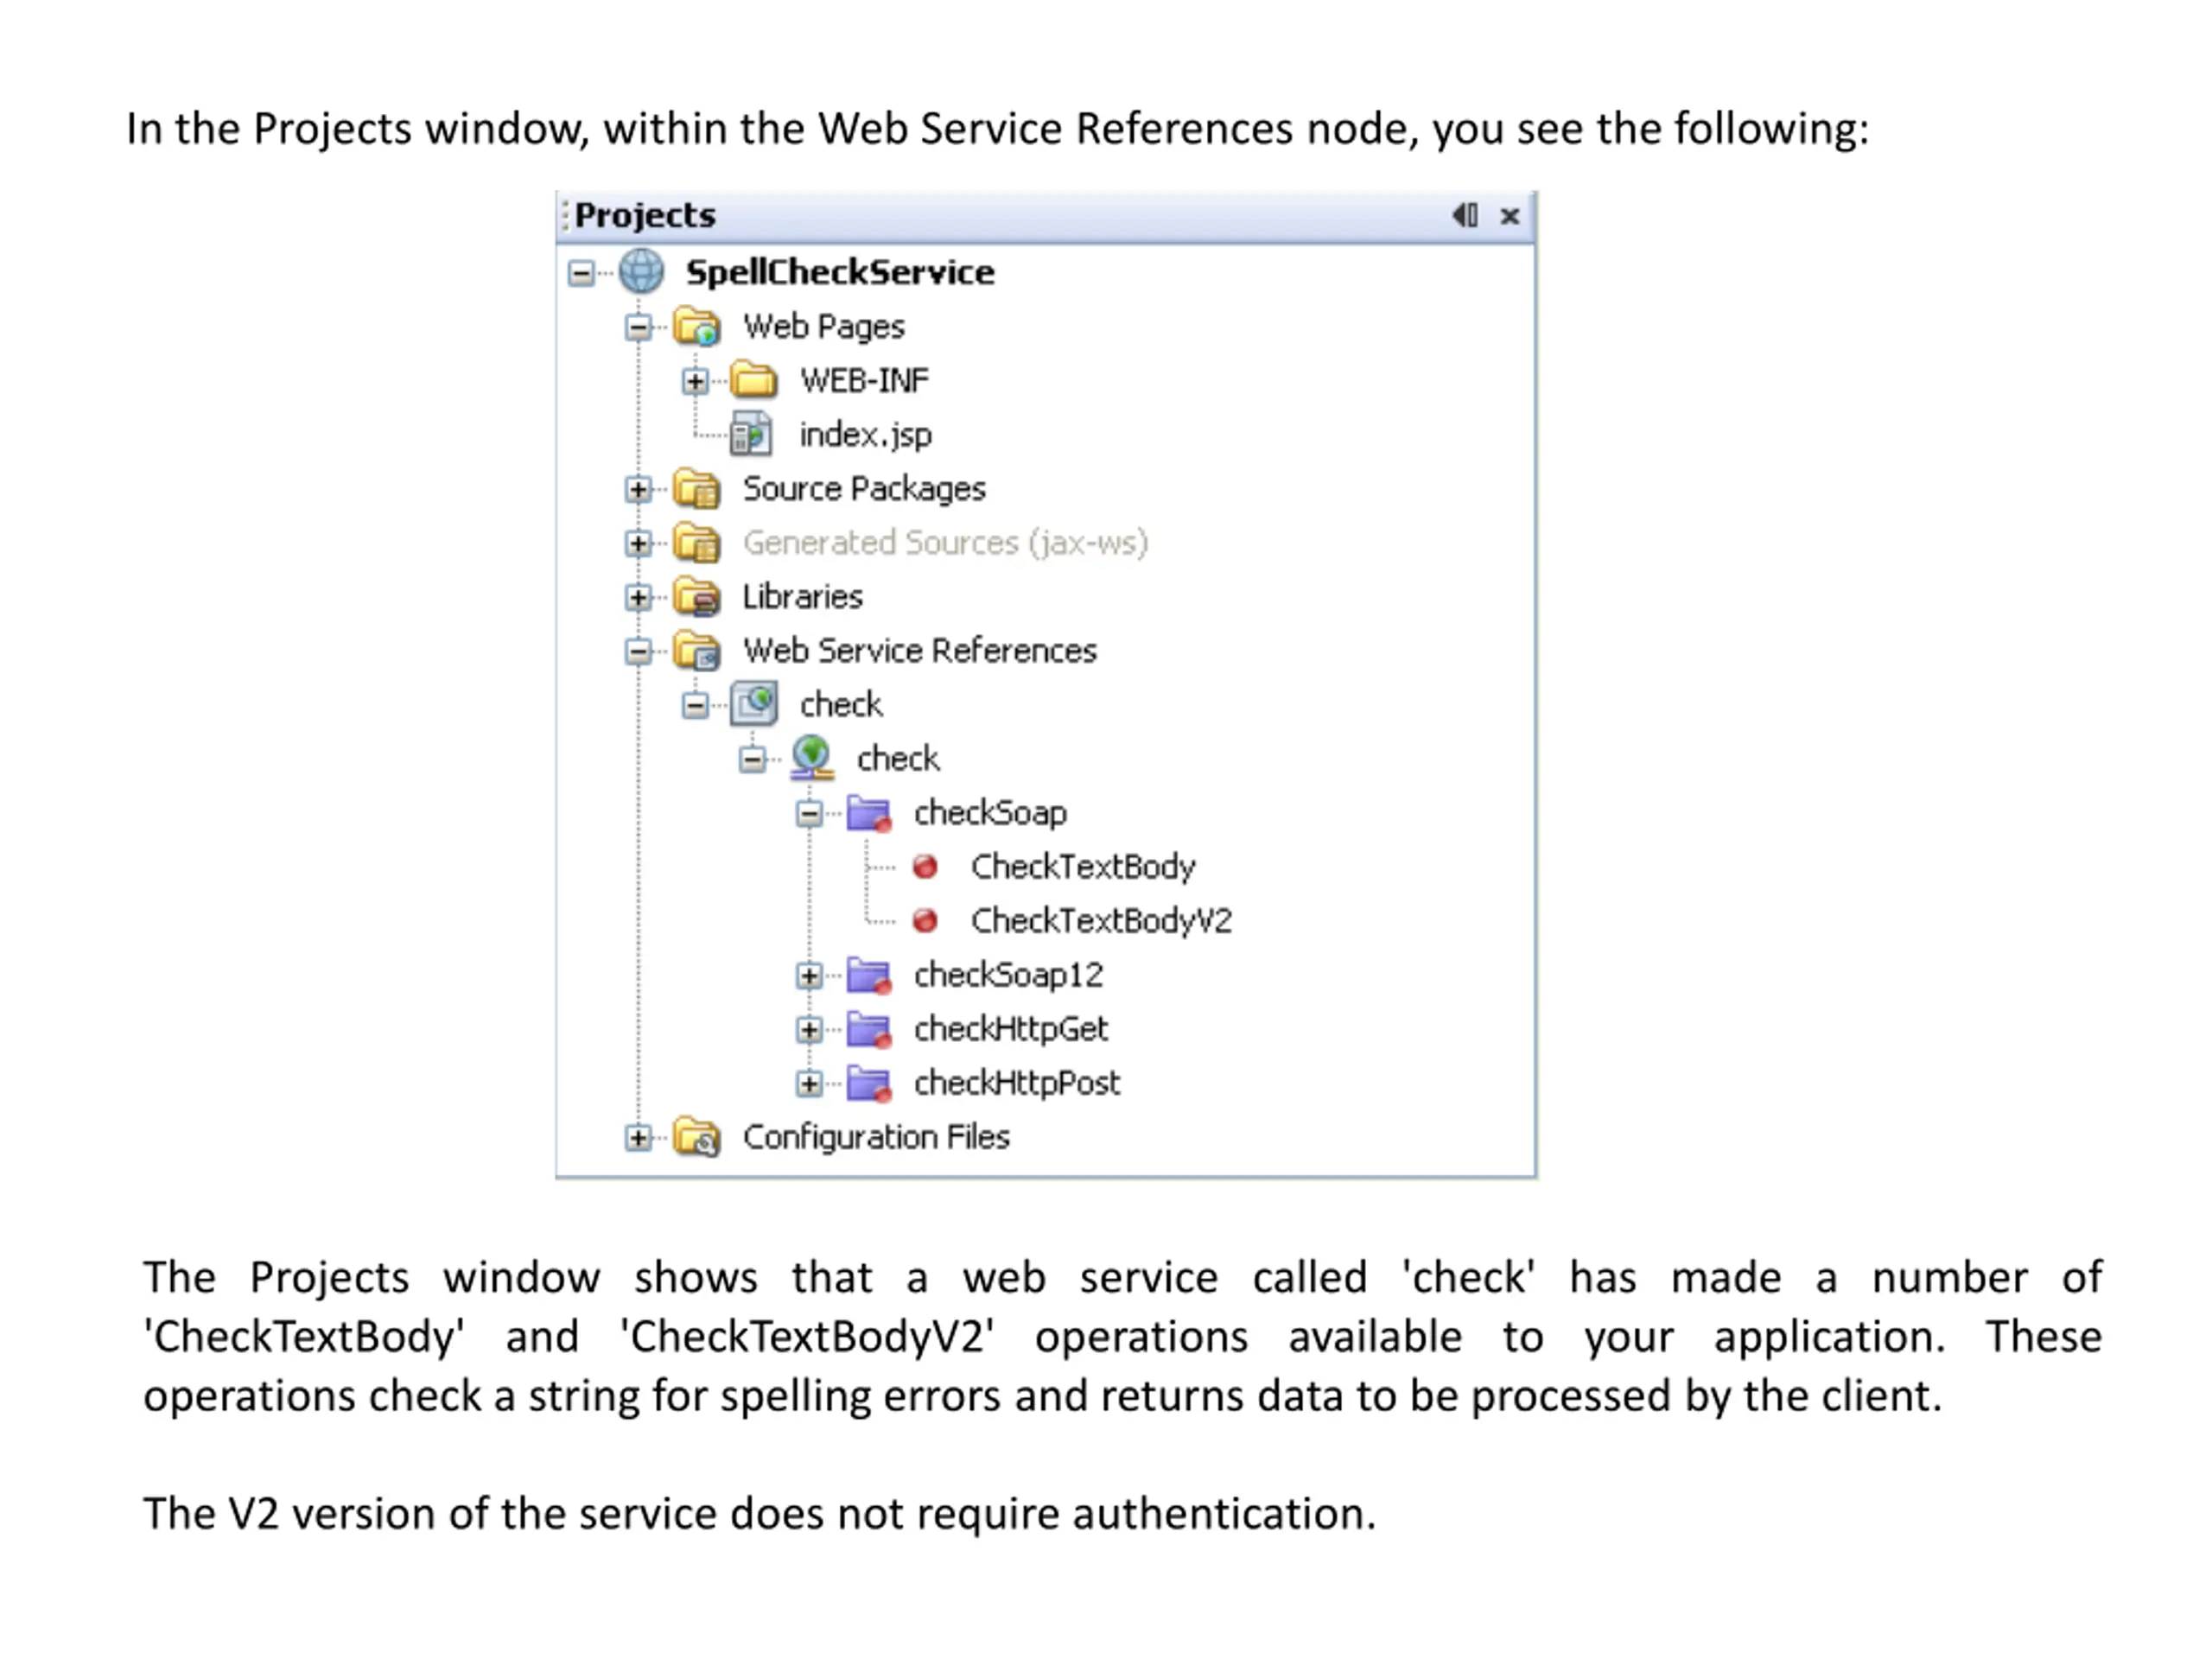Click the check service globe icon
The height and width of the screenshot is (1659, 2212).
(811, 758)
